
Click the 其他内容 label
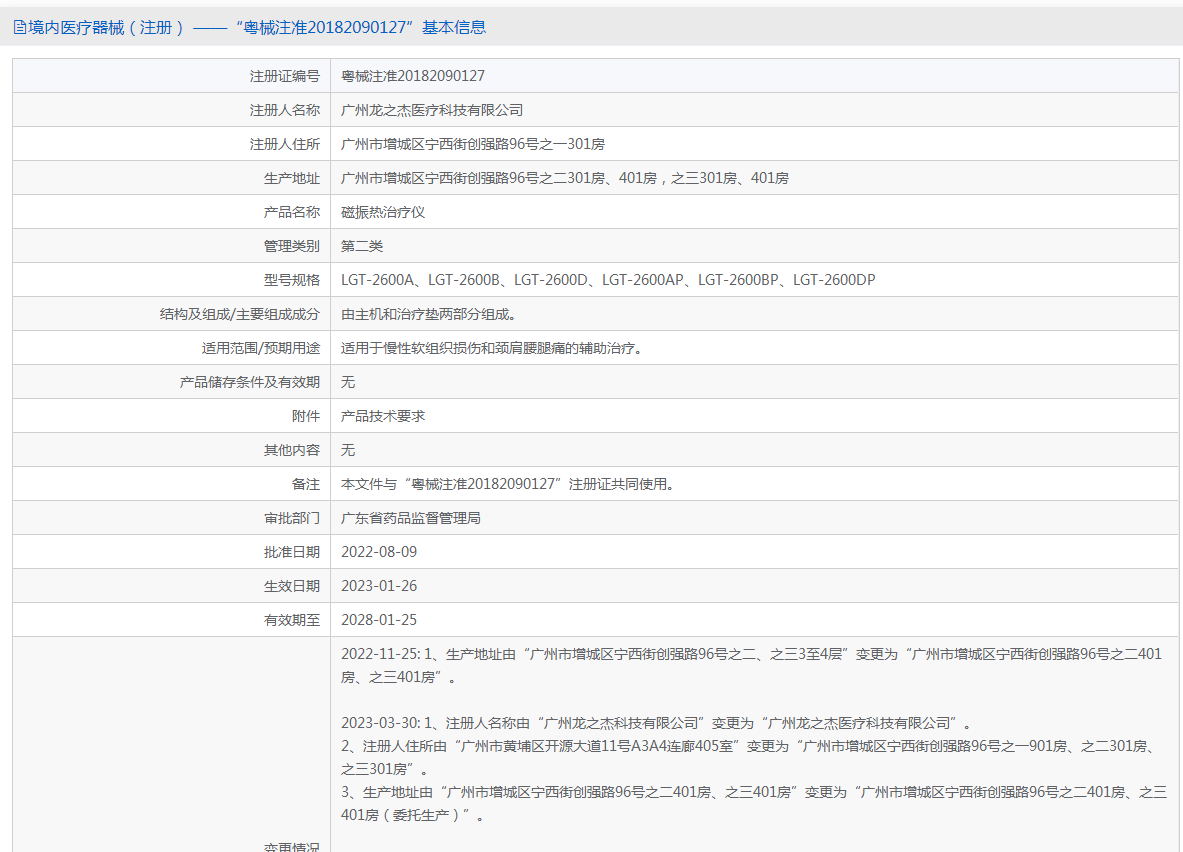click(291, 450)
